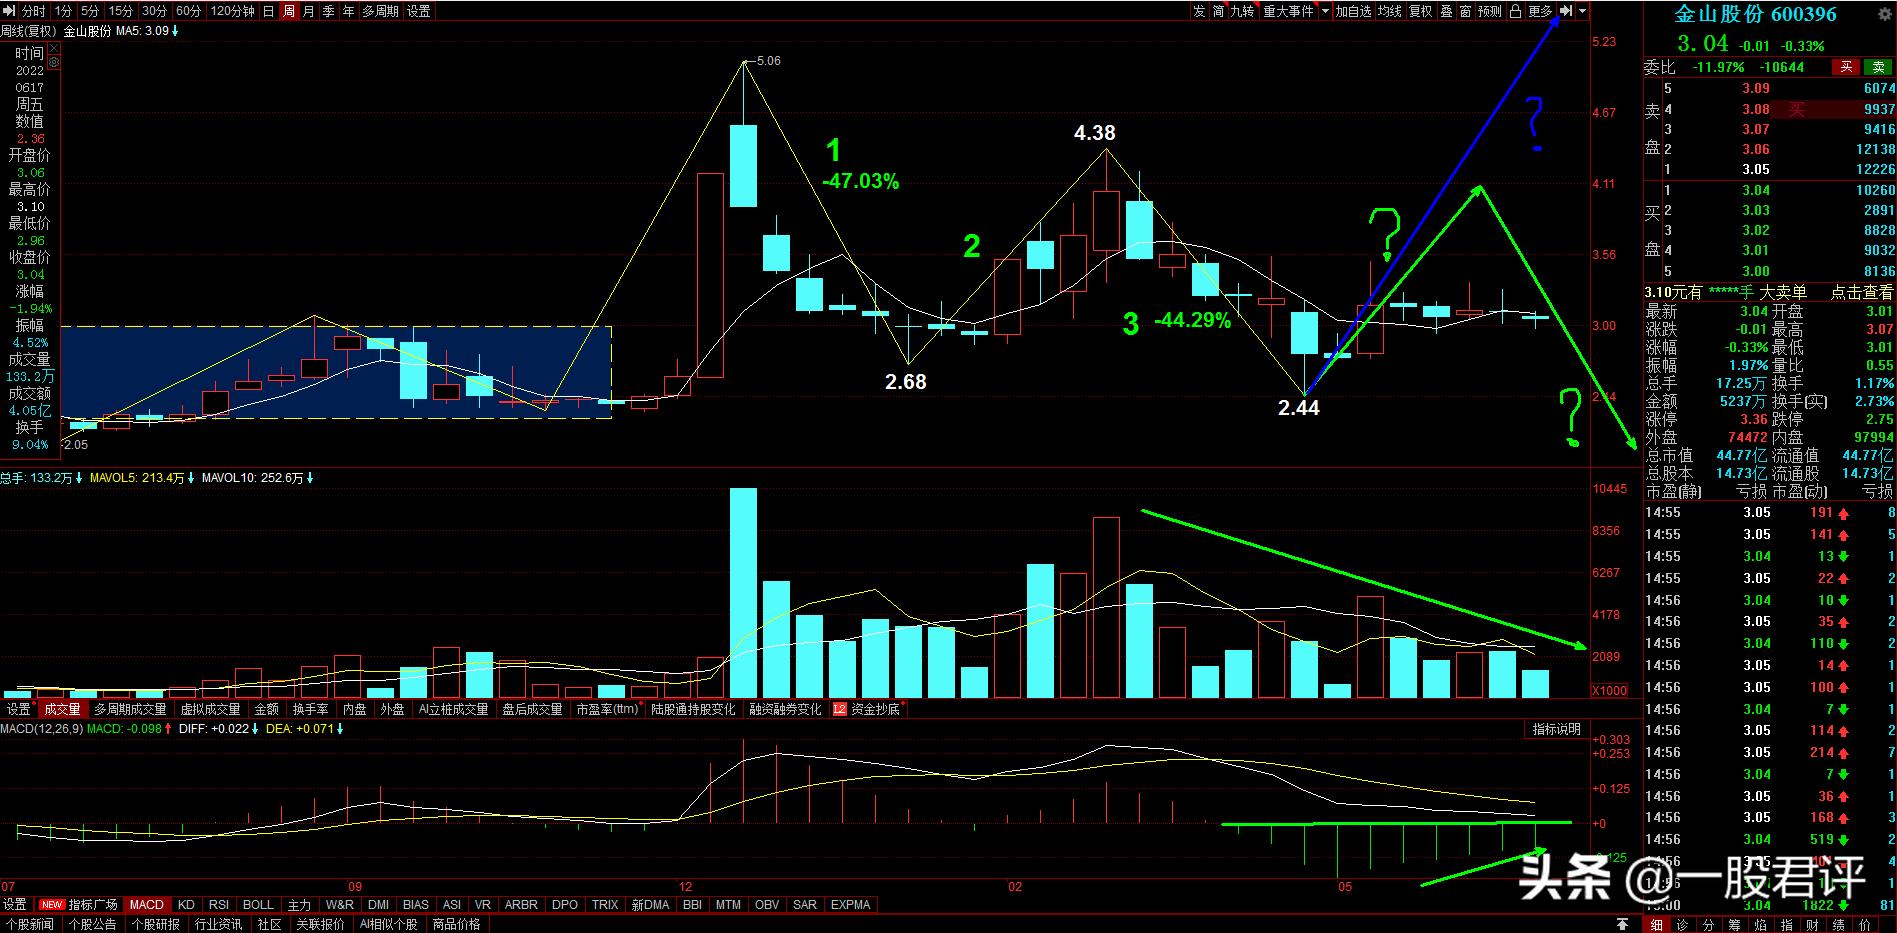Open 设置 on the volume indicator bar
Screen dimensions: 1897x933
[x=19, y=709]
